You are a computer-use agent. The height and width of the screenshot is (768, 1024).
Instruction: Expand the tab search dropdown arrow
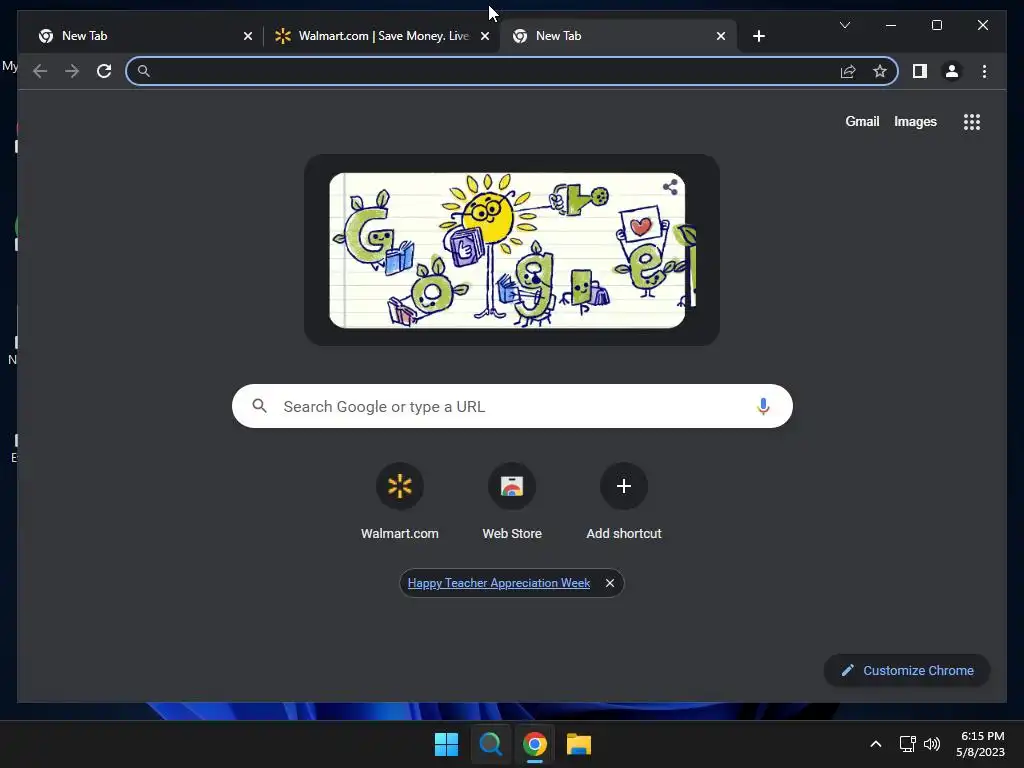click(x=844, y=25)
